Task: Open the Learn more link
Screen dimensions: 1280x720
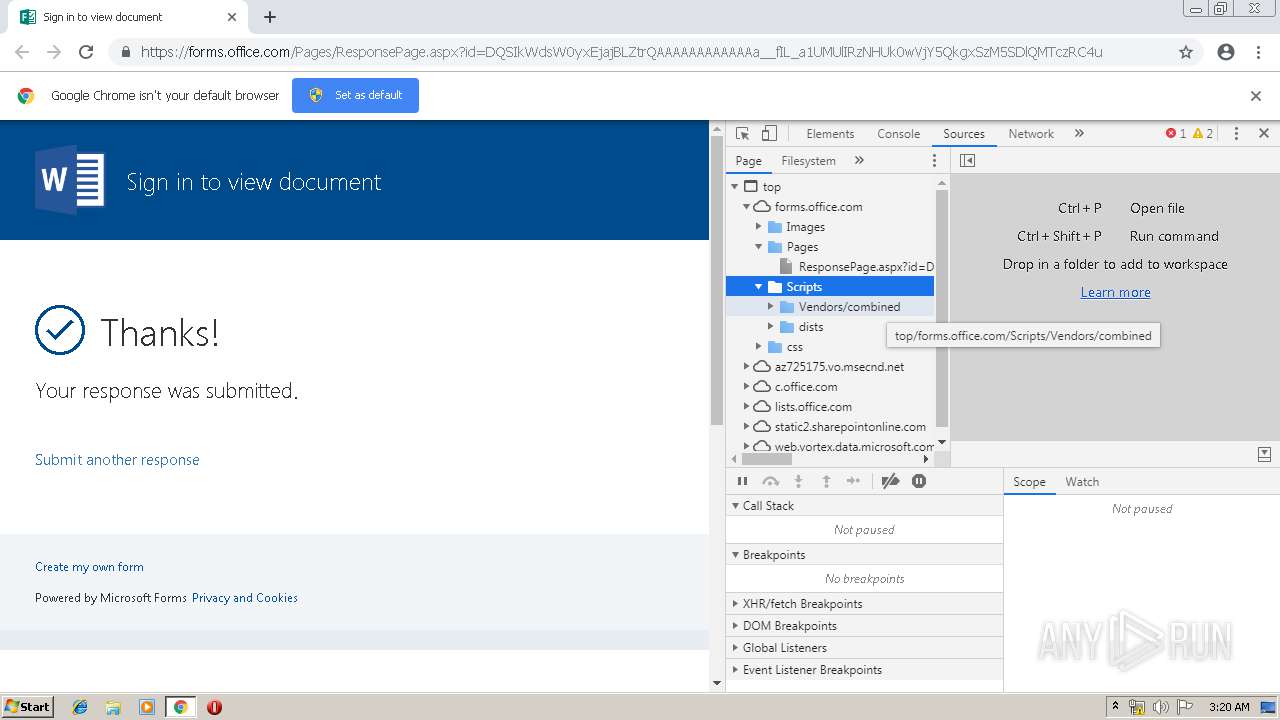Action: (1115, 292)
